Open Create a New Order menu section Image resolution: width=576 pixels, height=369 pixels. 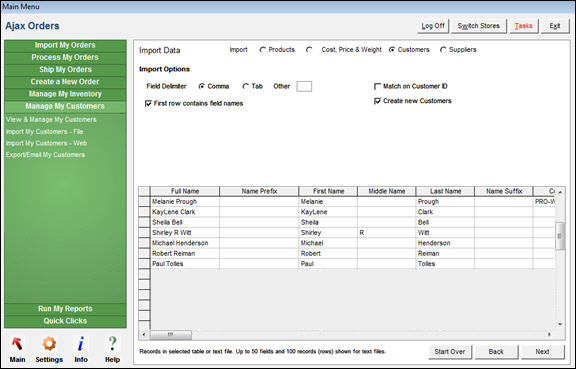[65, 82]
